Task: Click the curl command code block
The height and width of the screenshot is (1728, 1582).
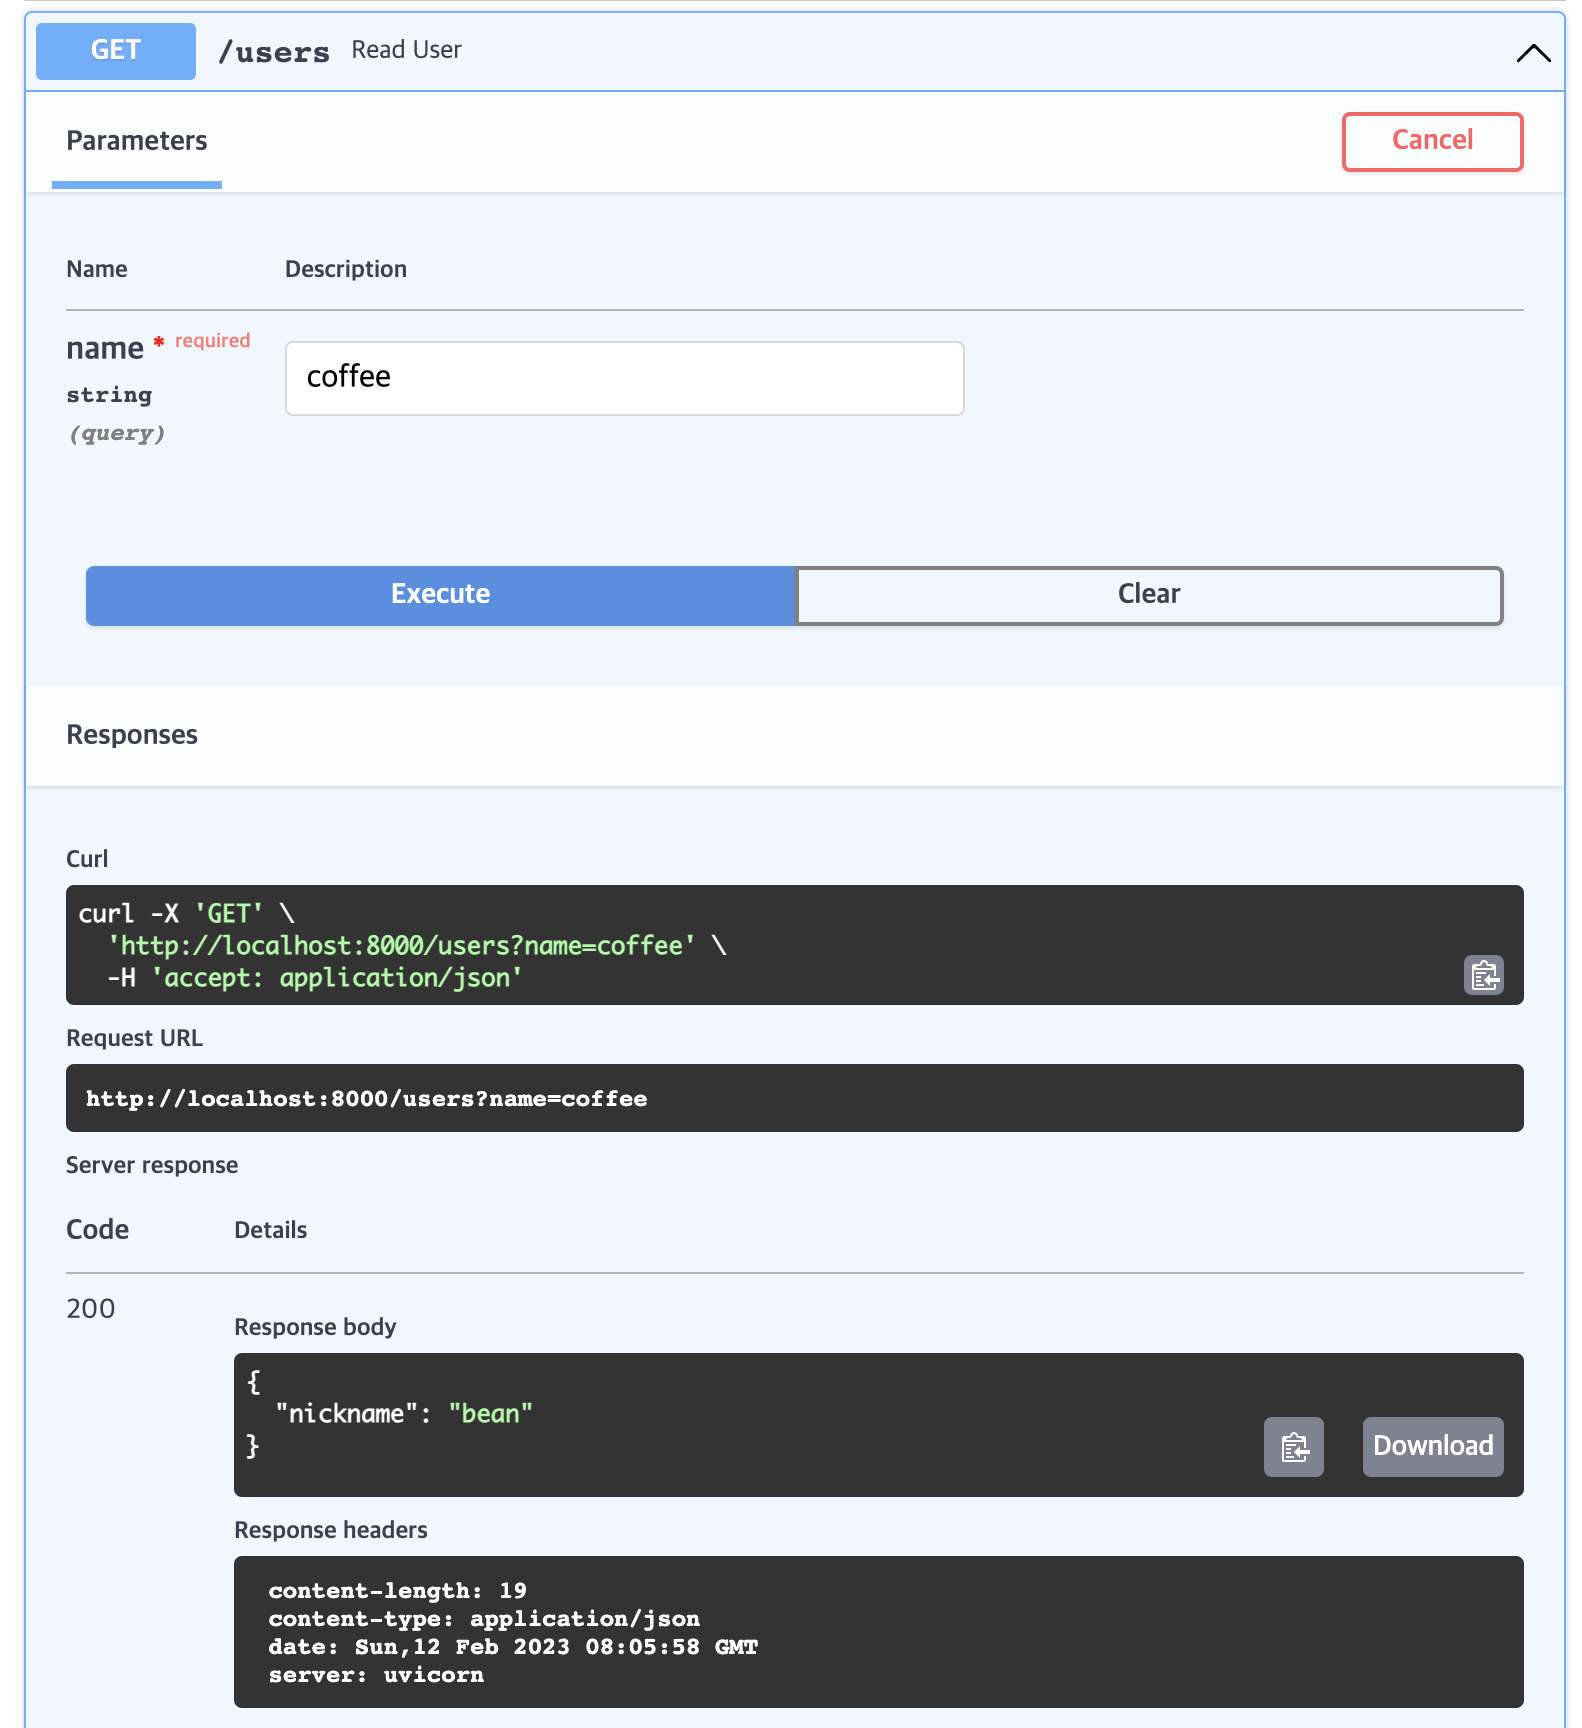Action: 795,945
